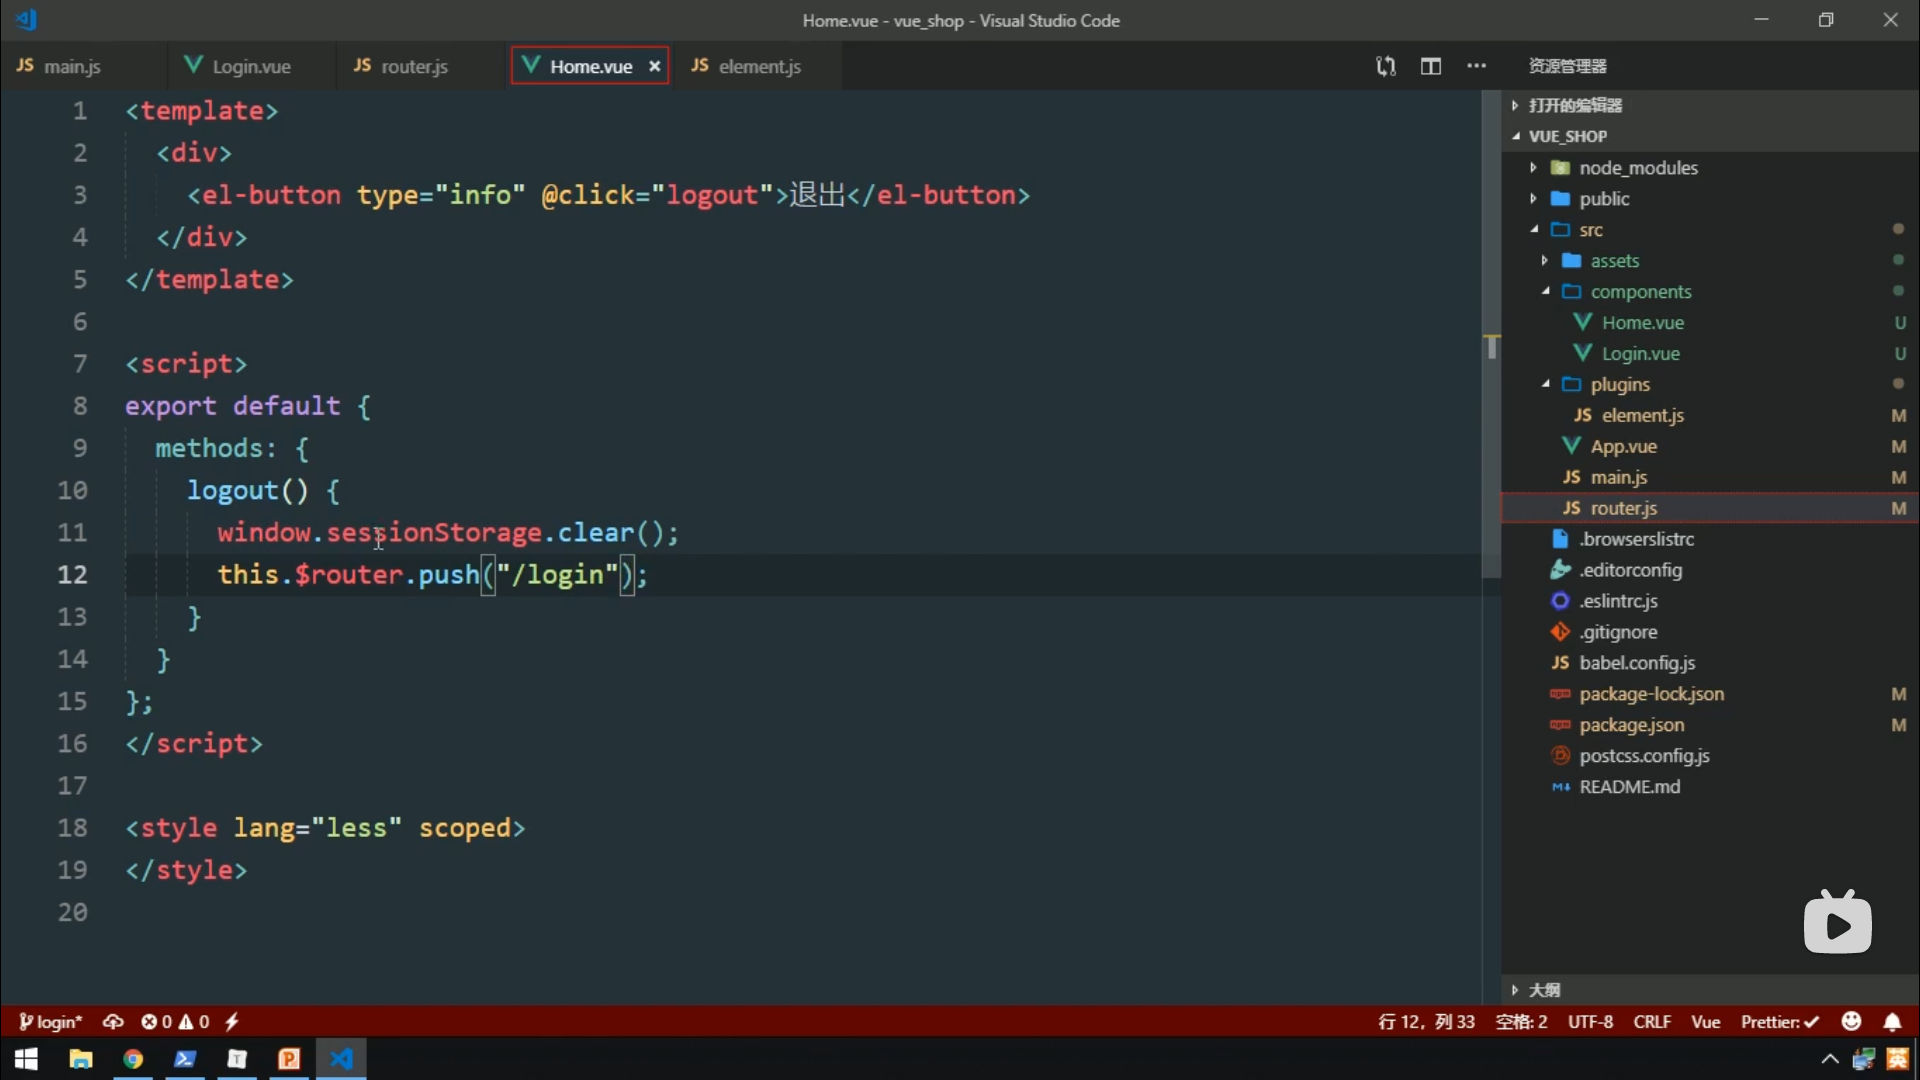
Task: Click the VS Code logo menu icon
Action: [x=26, y=20]
